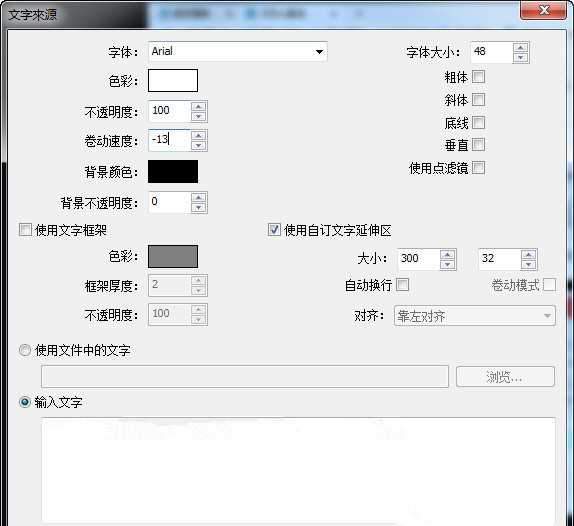The height and width of the screenshot is (526, 574).
Task: Decrease 卷动速度 with the down arrow
Action: [199, 145]
